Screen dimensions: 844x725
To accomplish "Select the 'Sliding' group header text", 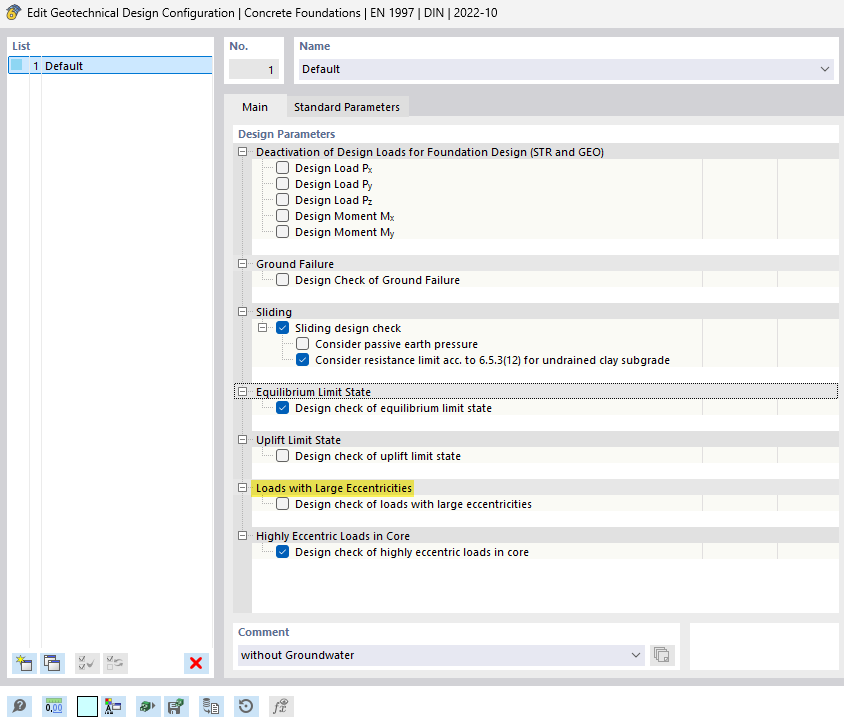I will [273, 312].
